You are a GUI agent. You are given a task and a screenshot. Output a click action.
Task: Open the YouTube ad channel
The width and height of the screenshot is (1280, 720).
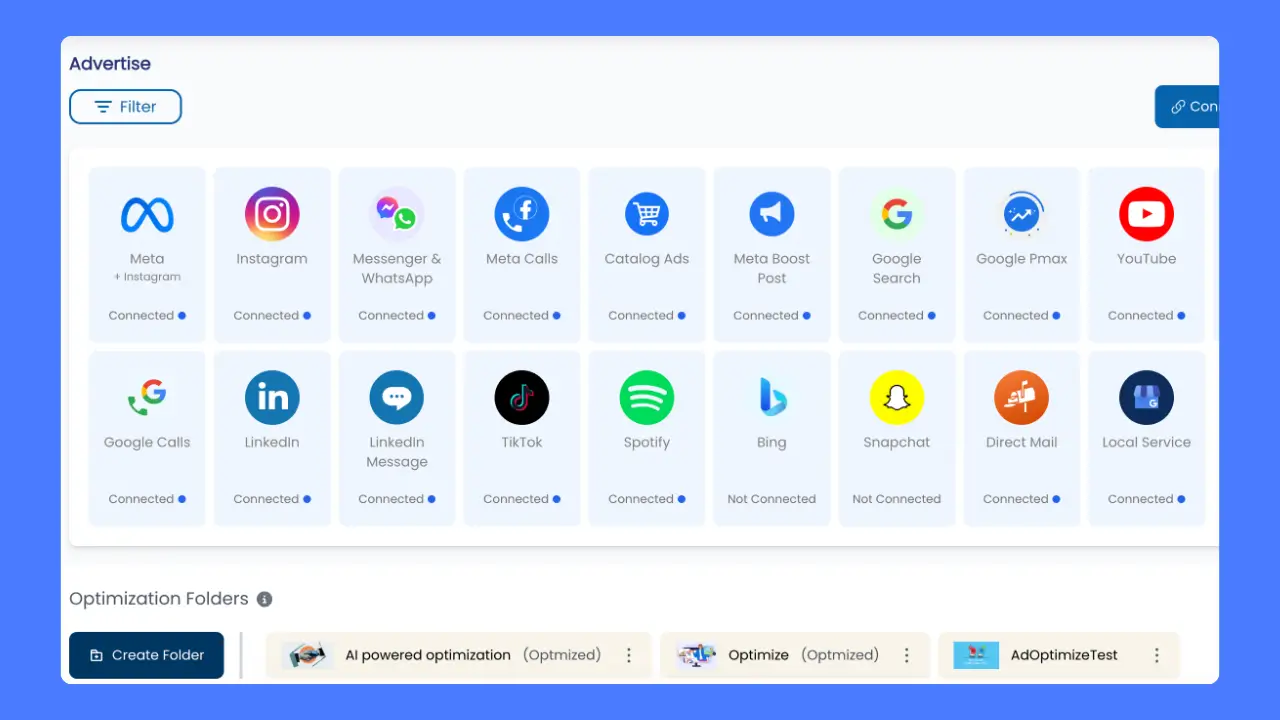coord(1147,254)
